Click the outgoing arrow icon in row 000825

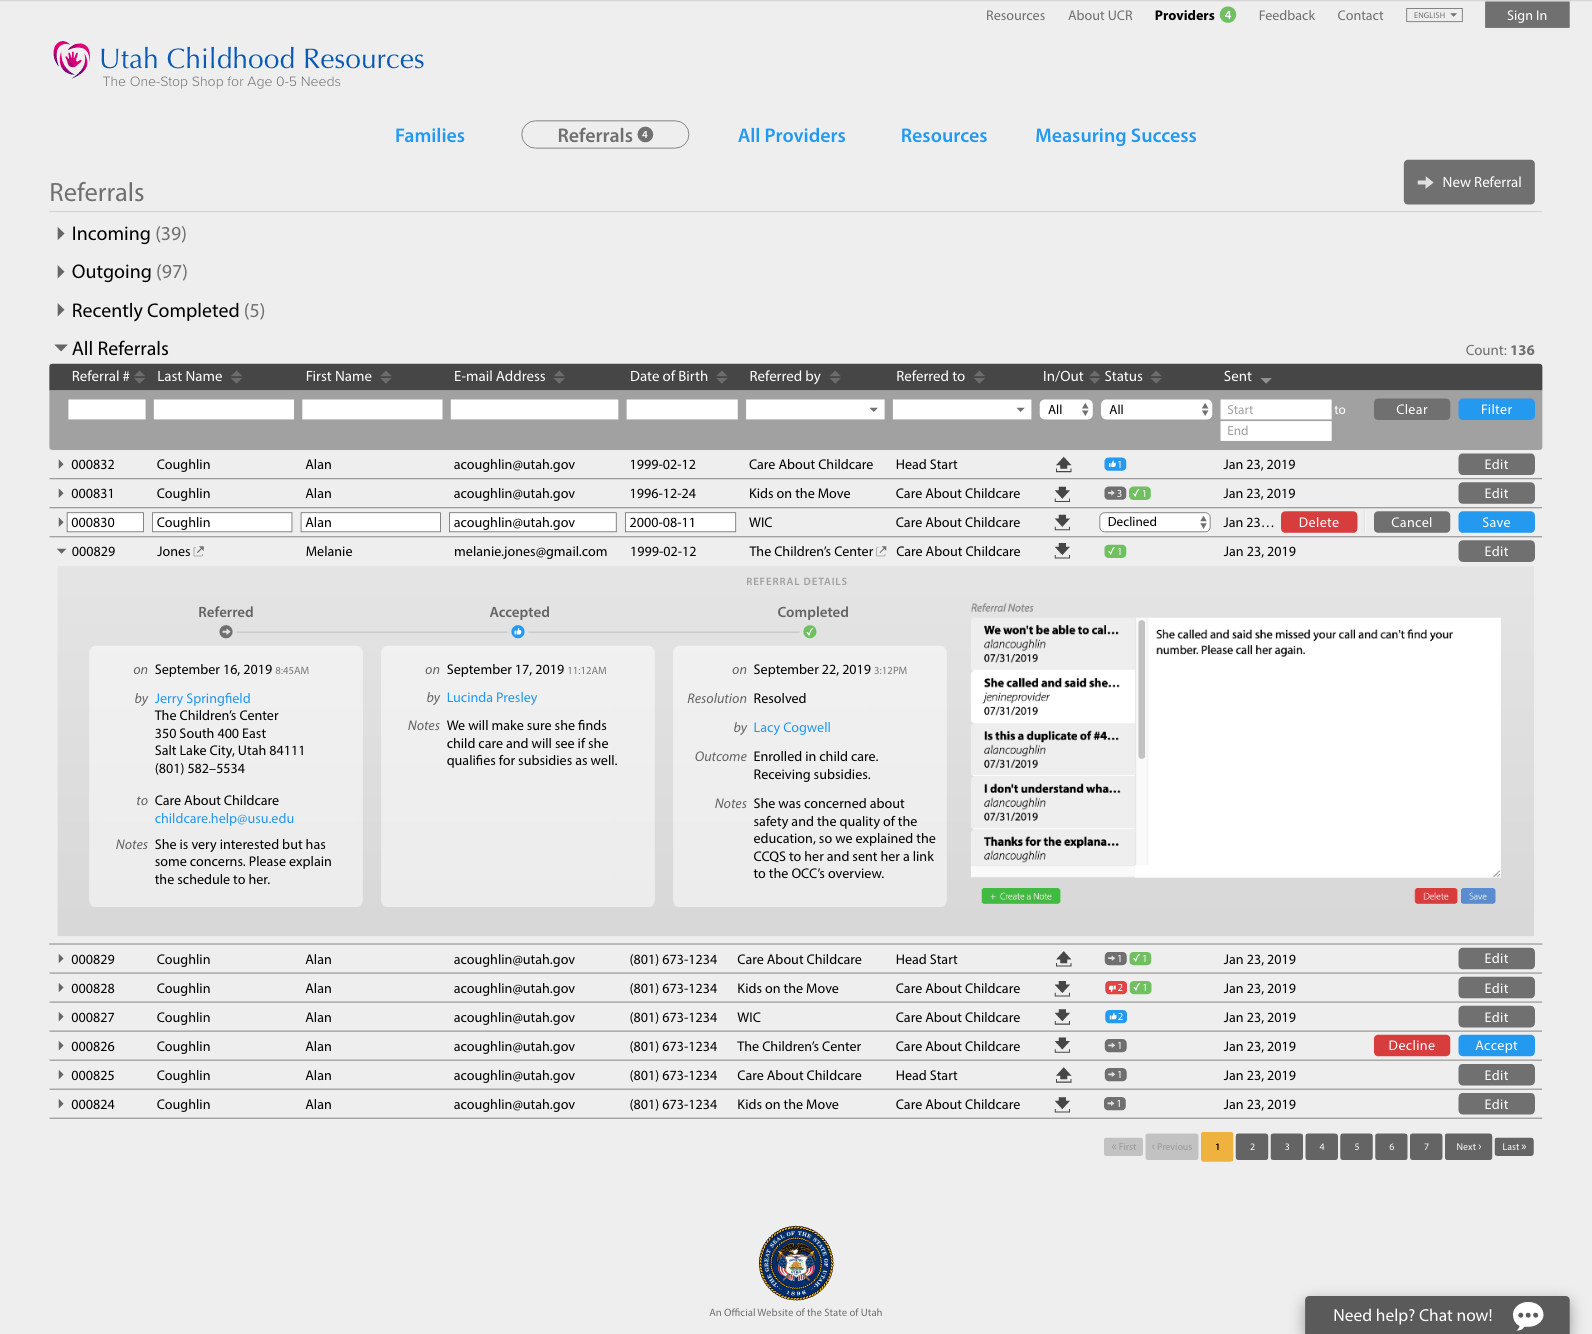(1063, 1075)
